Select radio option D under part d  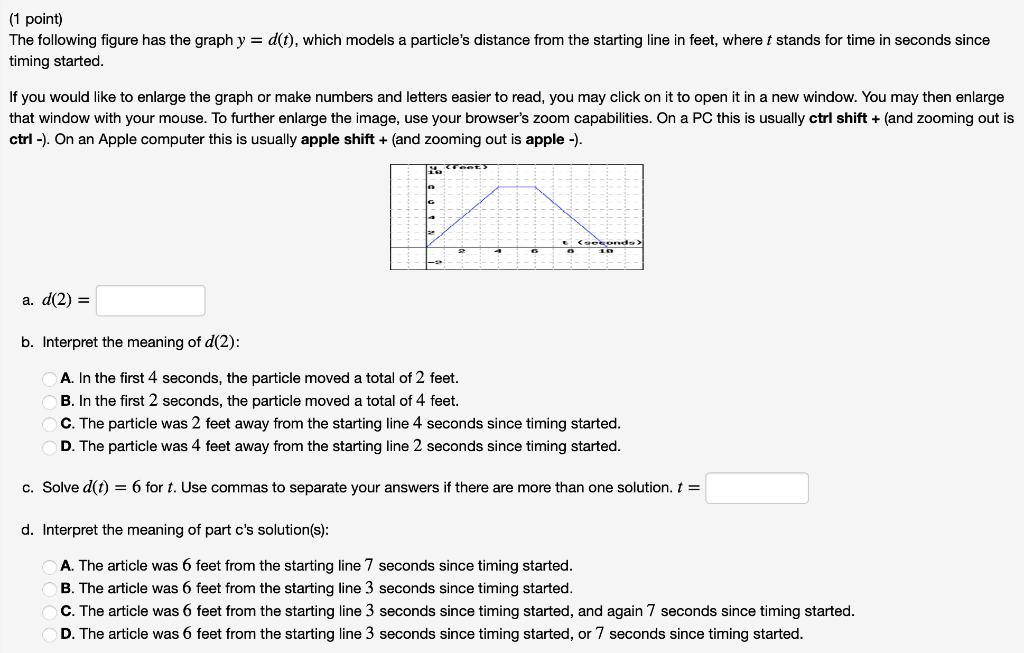[x=49, y=632]
